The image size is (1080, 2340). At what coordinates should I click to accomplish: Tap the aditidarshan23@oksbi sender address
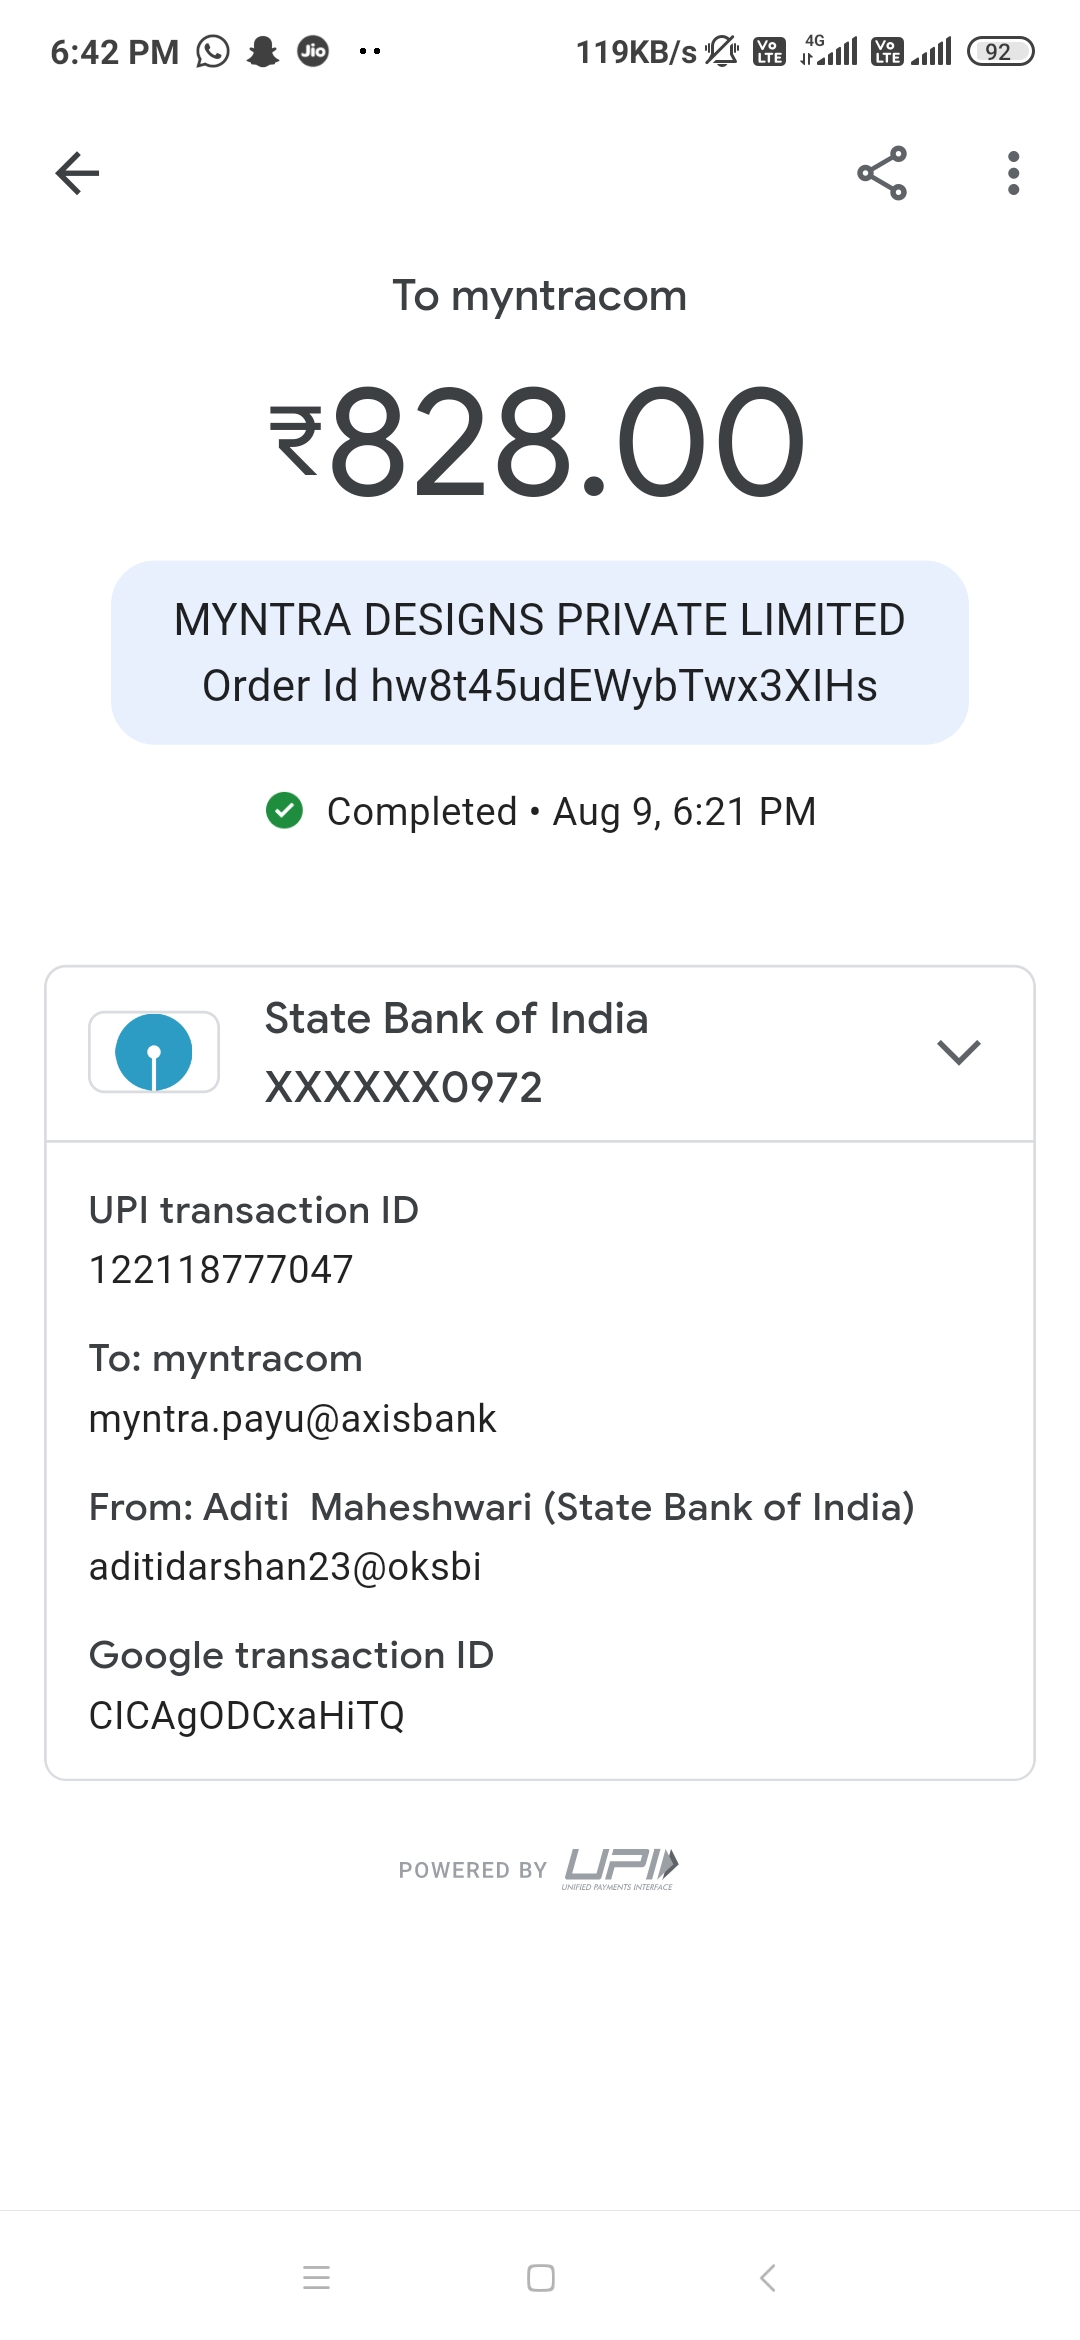coord(285,1567)
